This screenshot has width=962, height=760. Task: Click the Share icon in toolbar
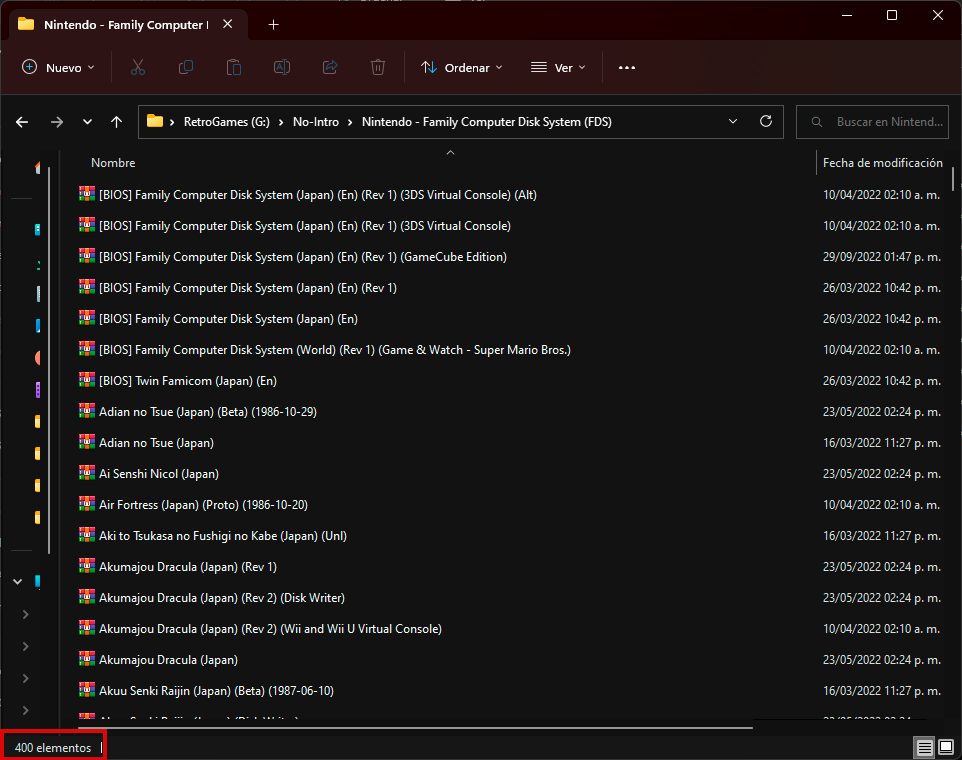[330, 67]
